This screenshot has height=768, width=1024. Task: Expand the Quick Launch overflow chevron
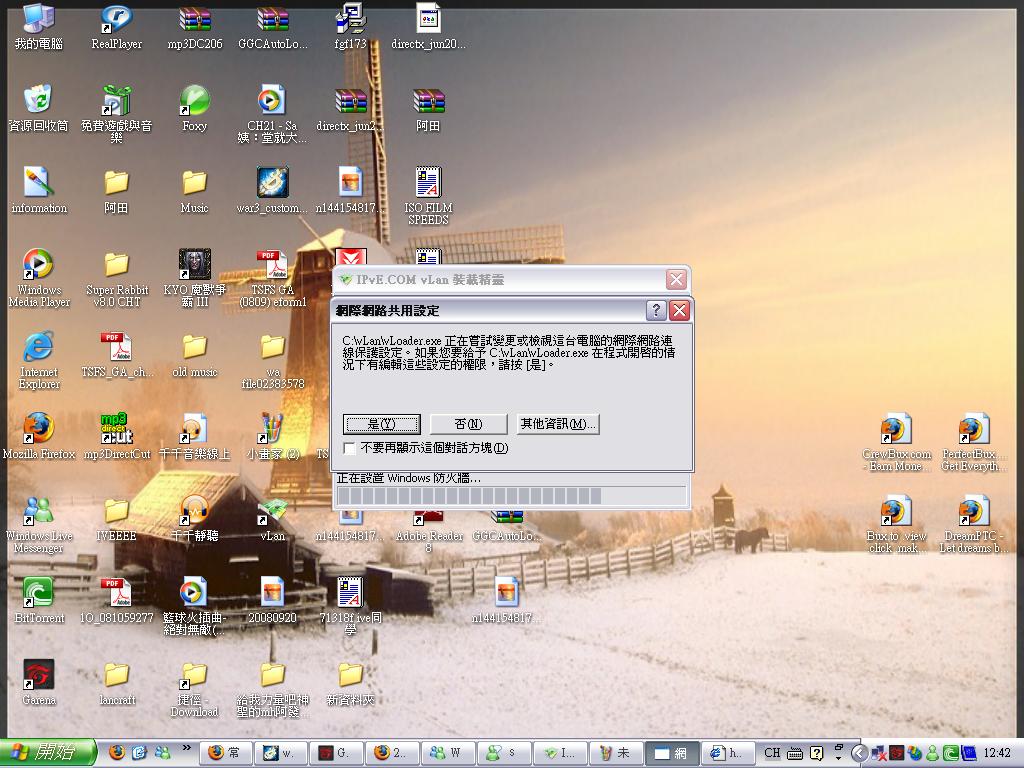186,748
